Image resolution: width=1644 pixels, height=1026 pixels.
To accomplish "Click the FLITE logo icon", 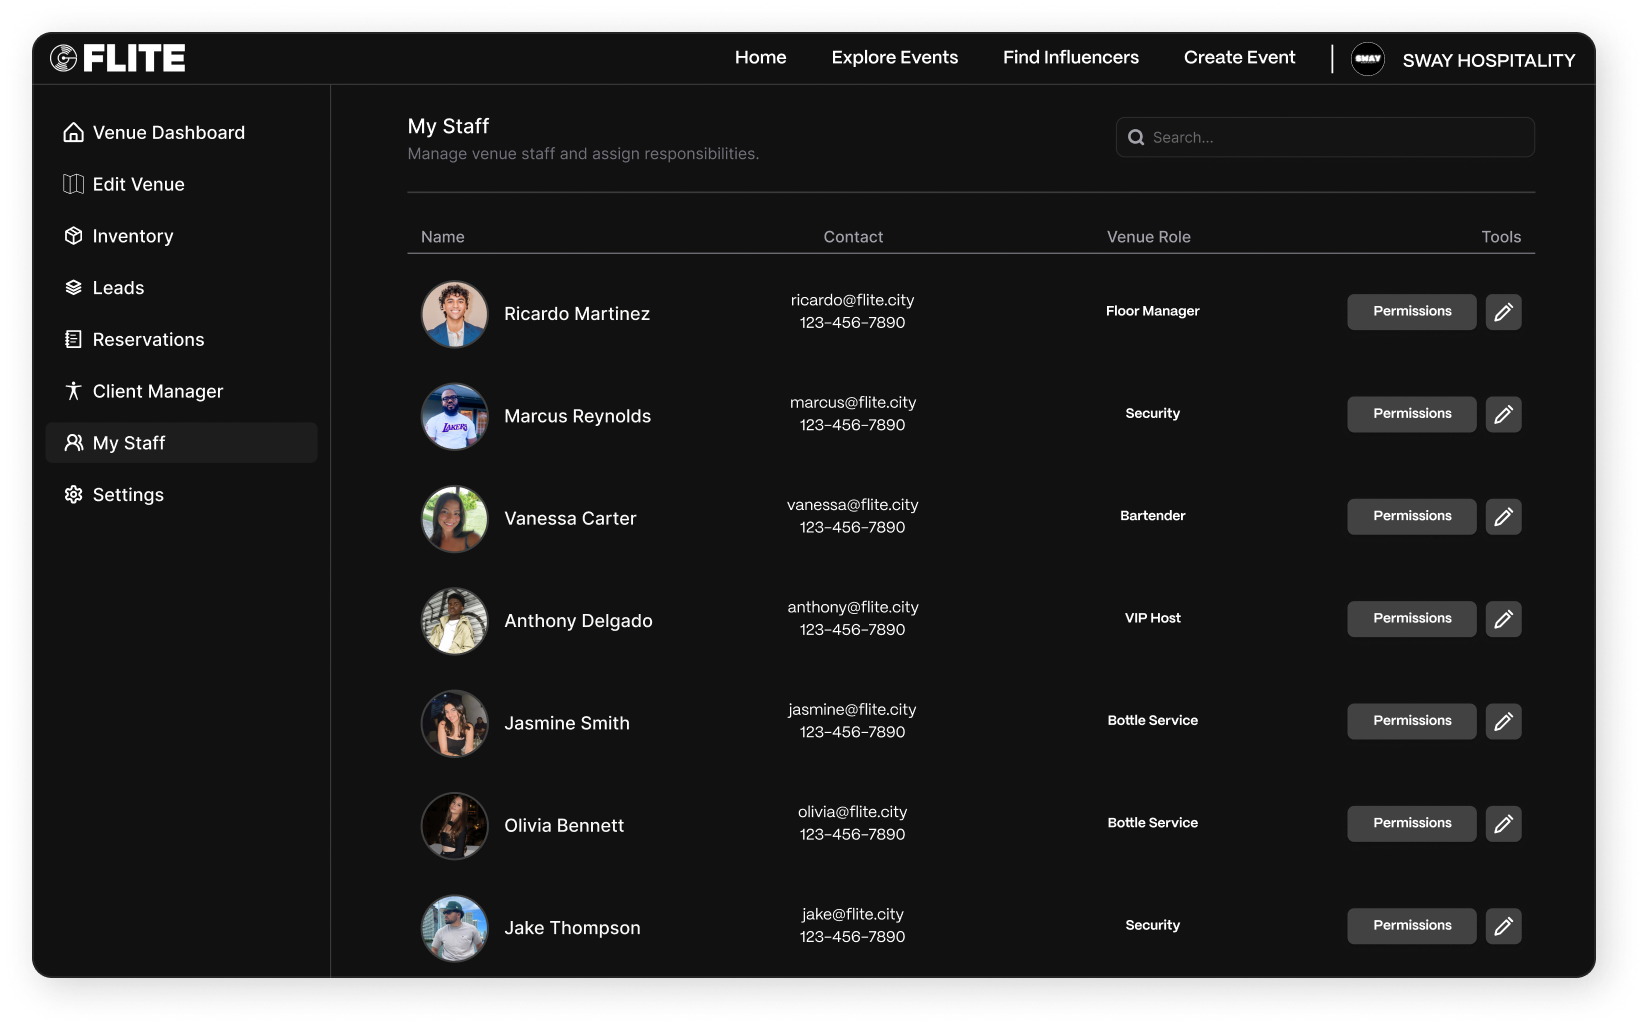I will pos(64,59).
